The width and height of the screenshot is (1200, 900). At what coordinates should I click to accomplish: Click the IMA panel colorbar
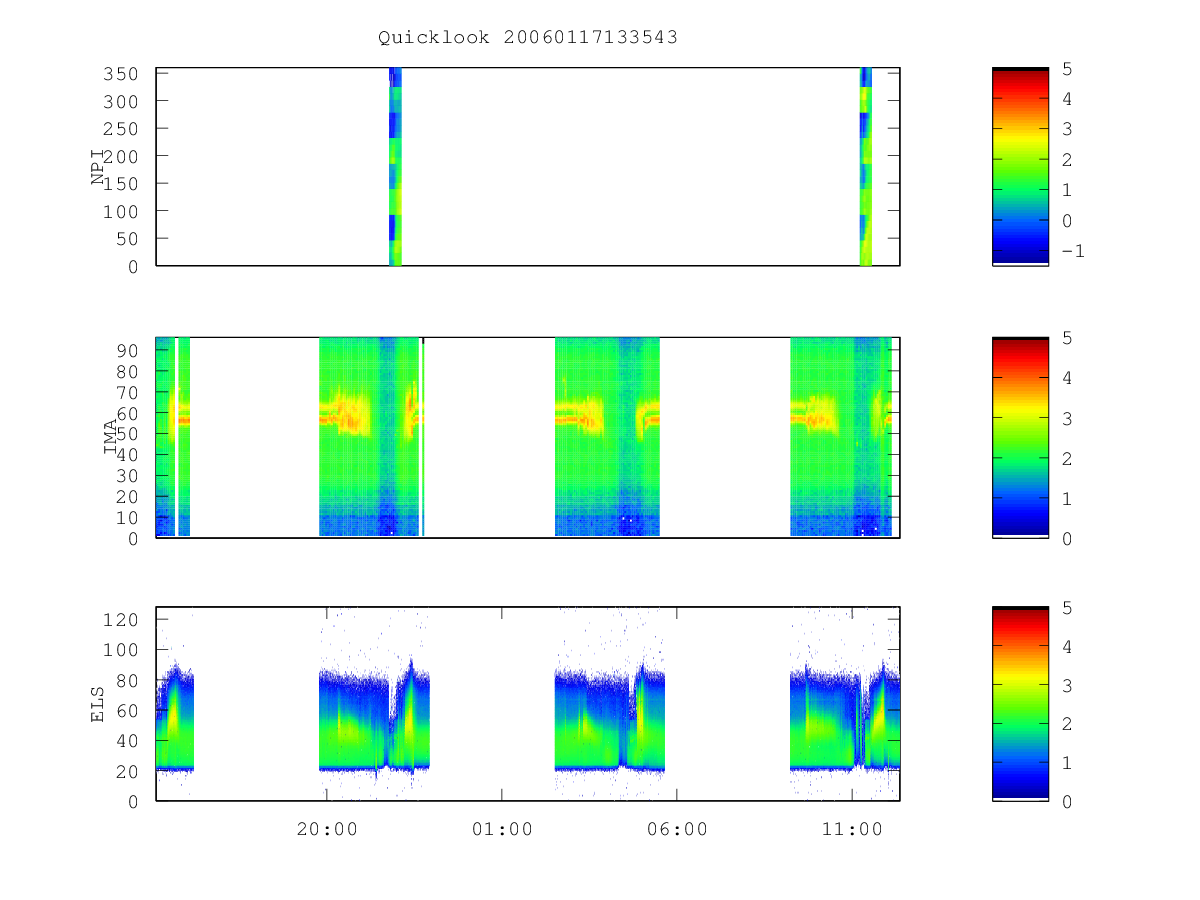click(1020, 437)
